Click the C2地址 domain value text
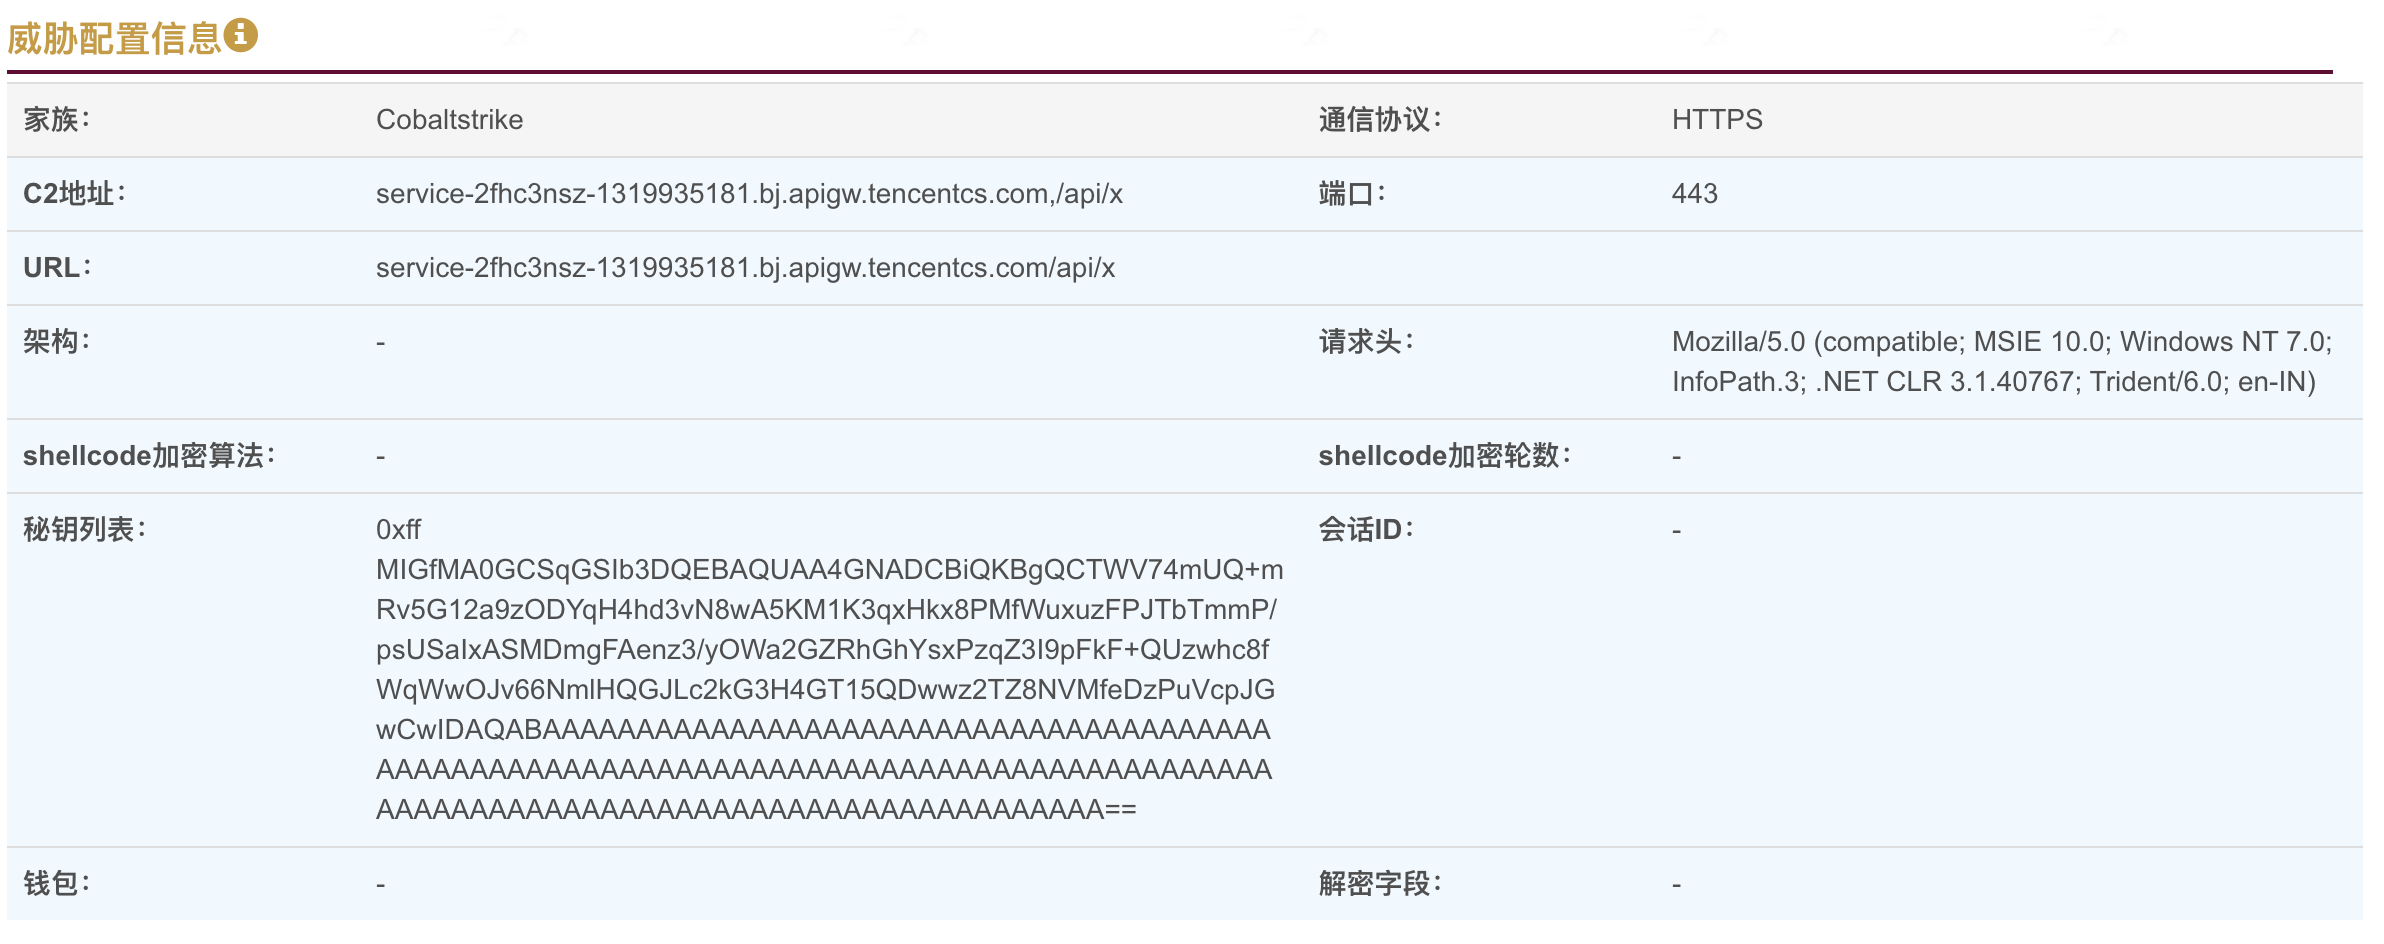This screenshot has width=2384, height=944. 749,194
